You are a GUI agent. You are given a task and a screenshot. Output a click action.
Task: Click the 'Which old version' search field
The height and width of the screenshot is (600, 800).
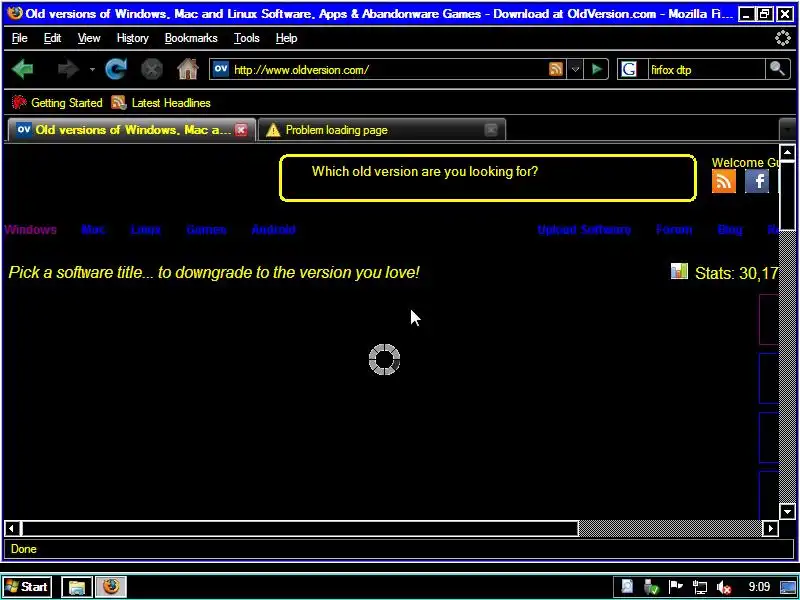coord(488,178)
